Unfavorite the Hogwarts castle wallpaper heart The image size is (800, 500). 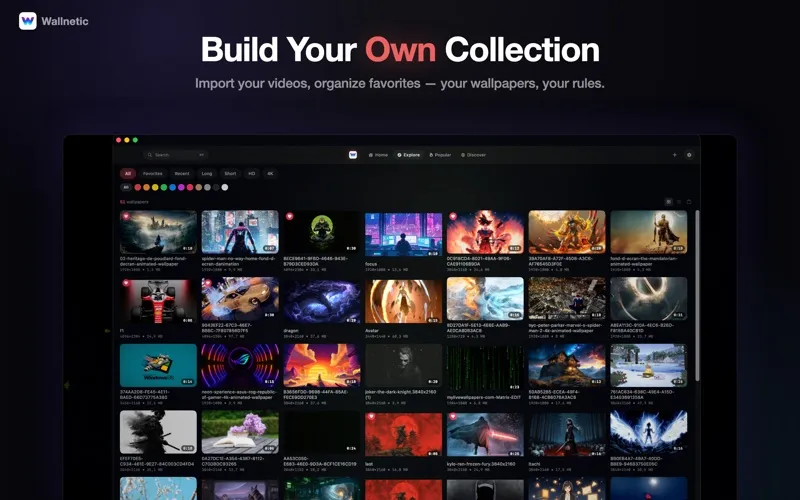[126, 216]
